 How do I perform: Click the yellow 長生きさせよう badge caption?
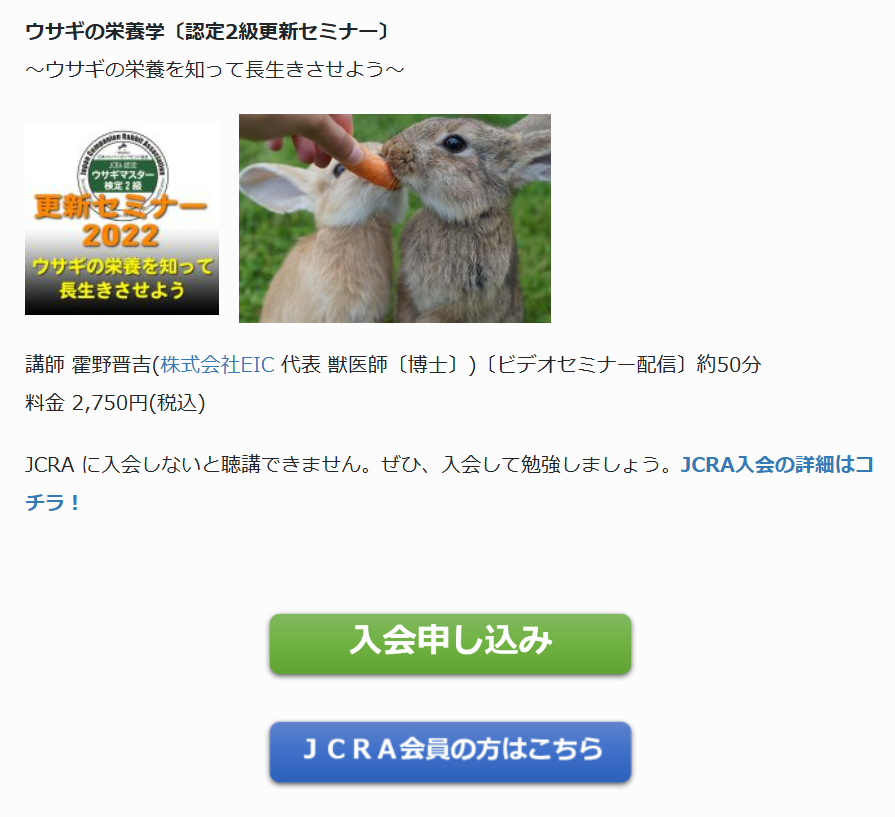tap(122, 290)
